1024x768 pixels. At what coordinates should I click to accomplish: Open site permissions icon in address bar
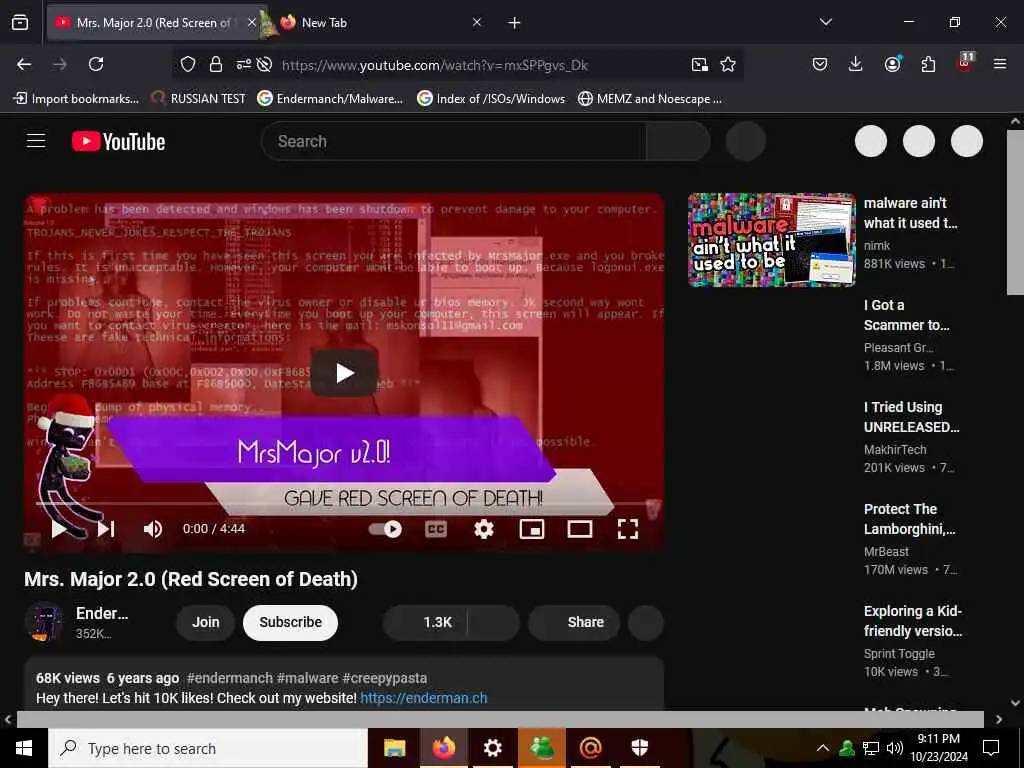point(244,64)
